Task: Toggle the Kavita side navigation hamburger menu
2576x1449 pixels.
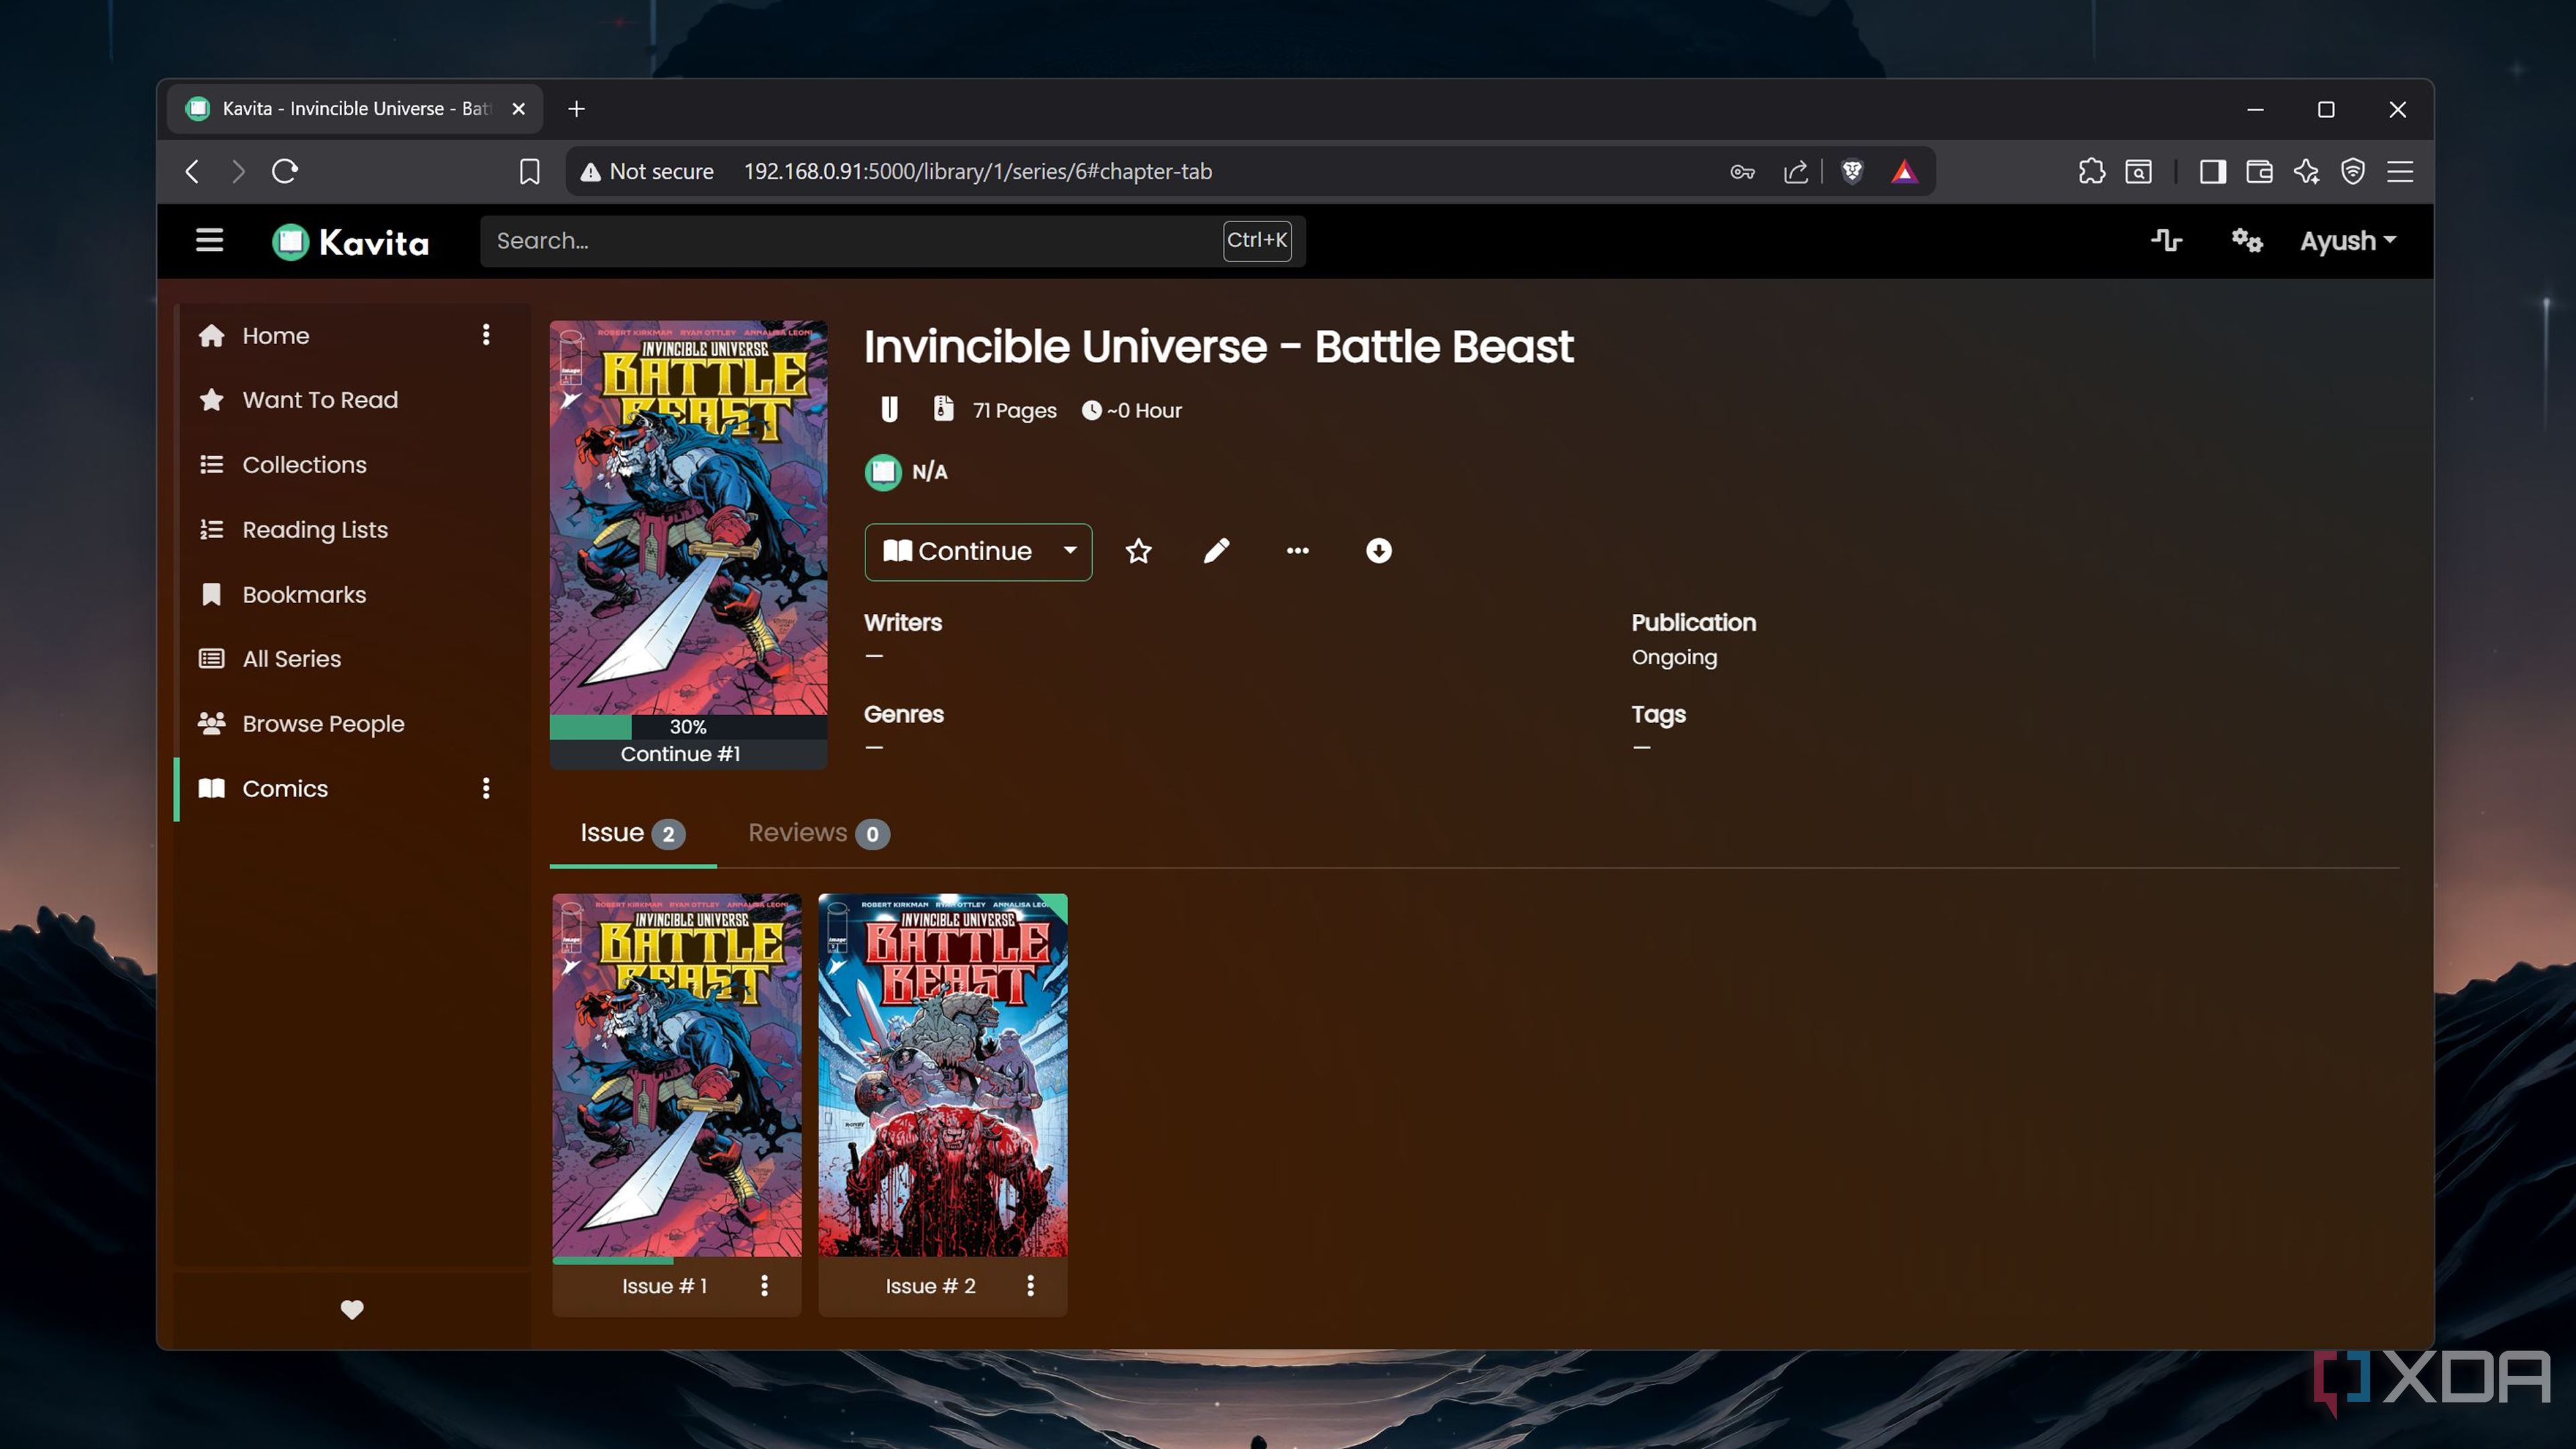Action: pyautogui.click(x=209, y=240)
